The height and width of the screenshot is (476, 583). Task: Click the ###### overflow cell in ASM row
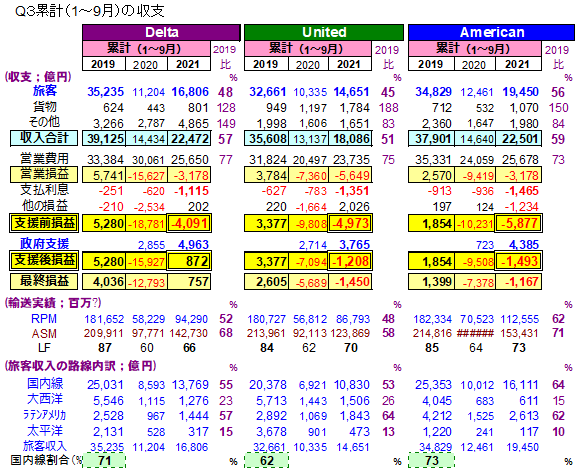[x=474, y=333]
